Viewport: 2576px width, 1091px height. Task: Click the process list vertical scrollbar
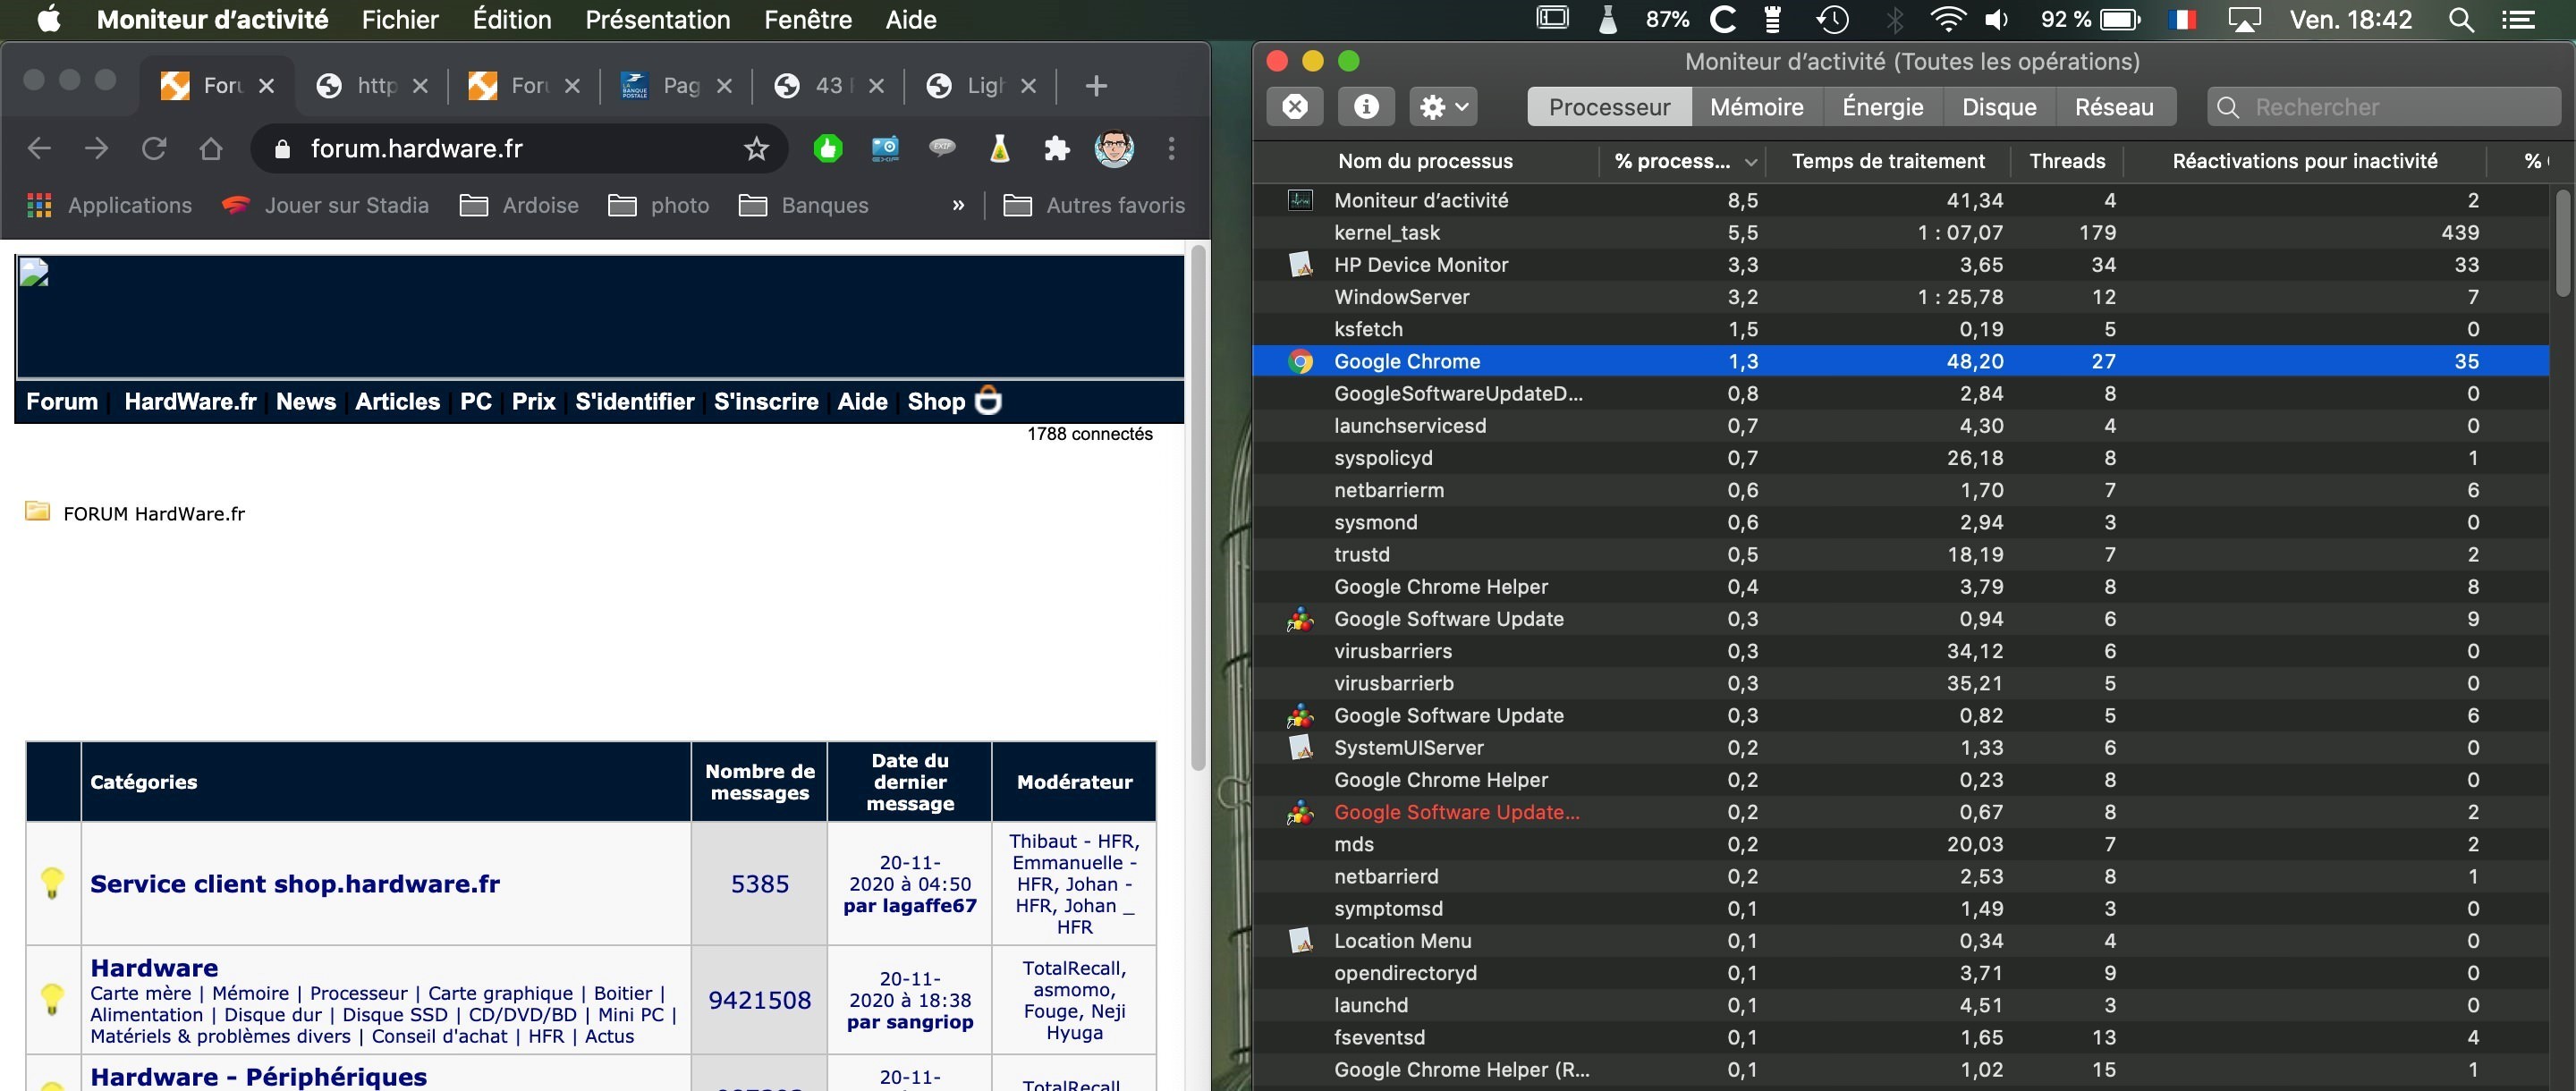pyautogui.click(x=2562, y=245)
